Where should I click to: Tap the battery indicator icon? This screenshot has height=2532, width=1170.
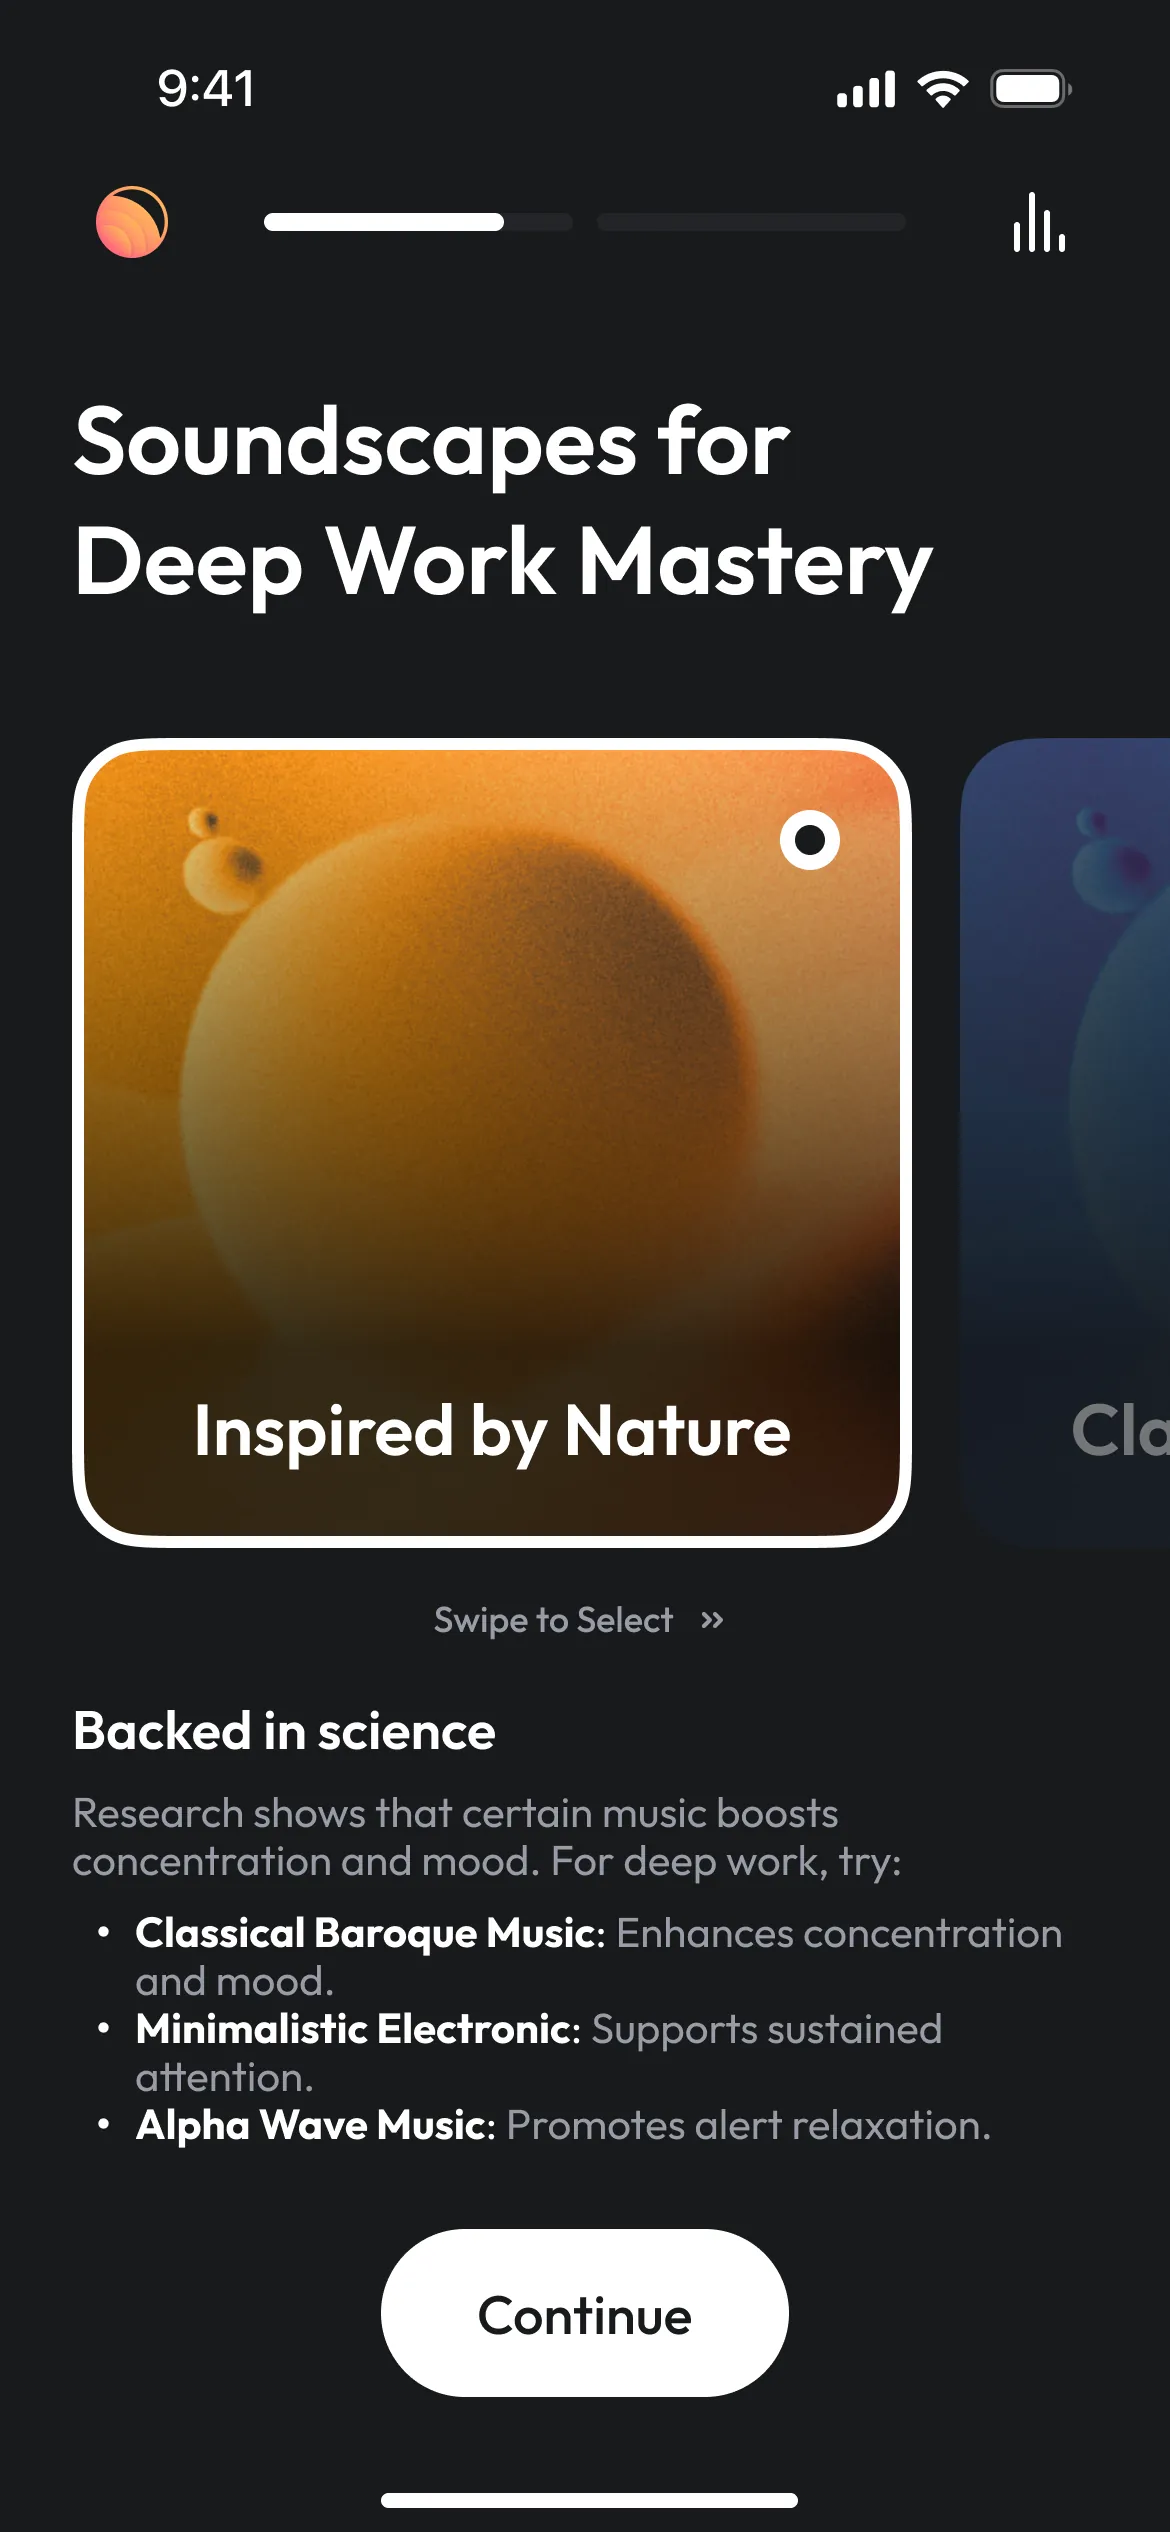pyautogui.click(x=1031, y=89)
